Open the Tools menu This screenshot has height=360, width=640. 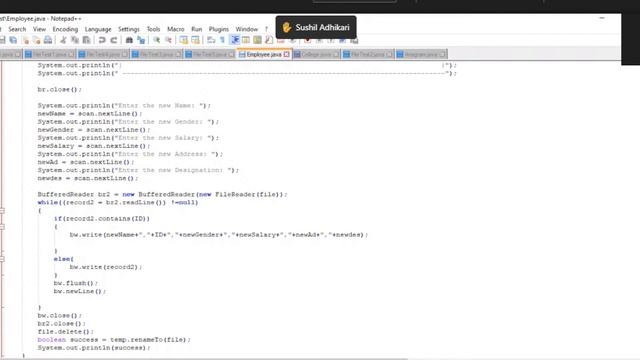click(153, 29)
